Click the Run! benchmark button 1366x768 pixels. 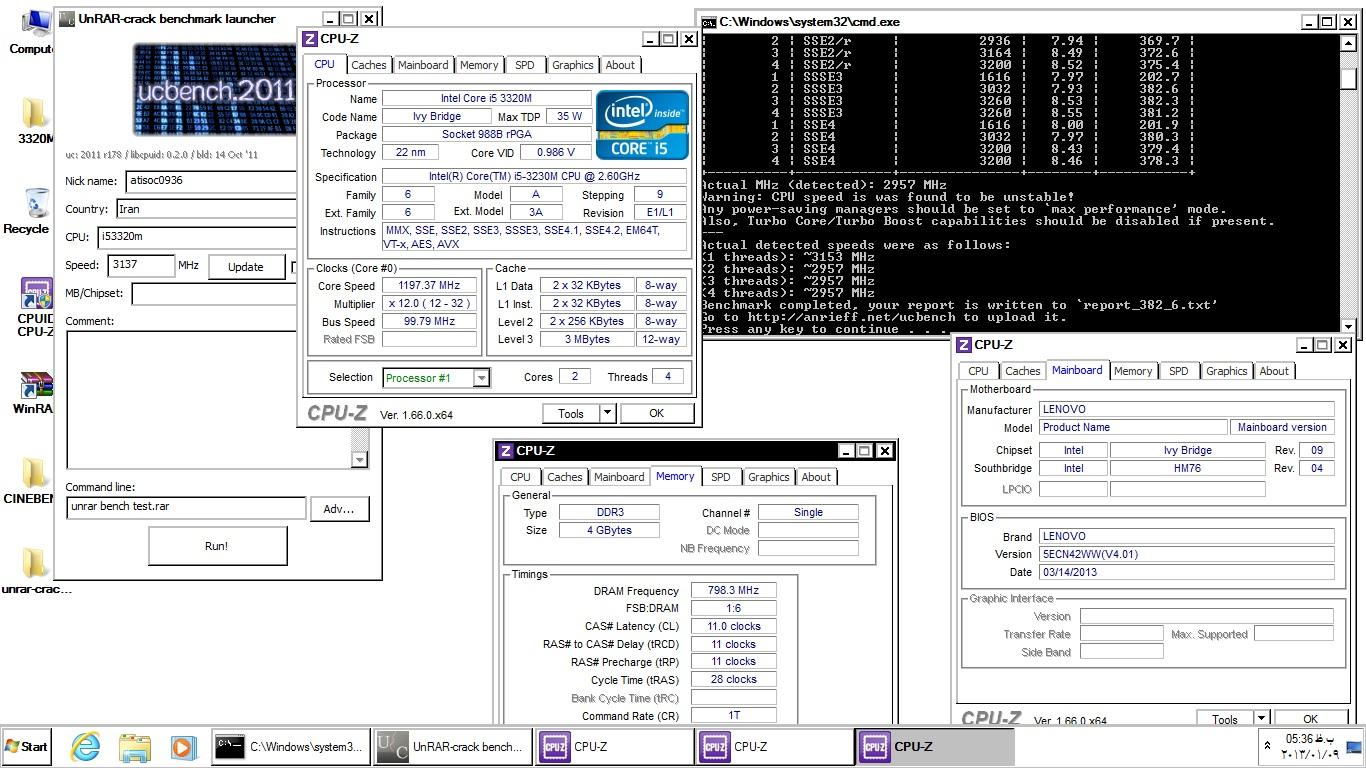217,546
